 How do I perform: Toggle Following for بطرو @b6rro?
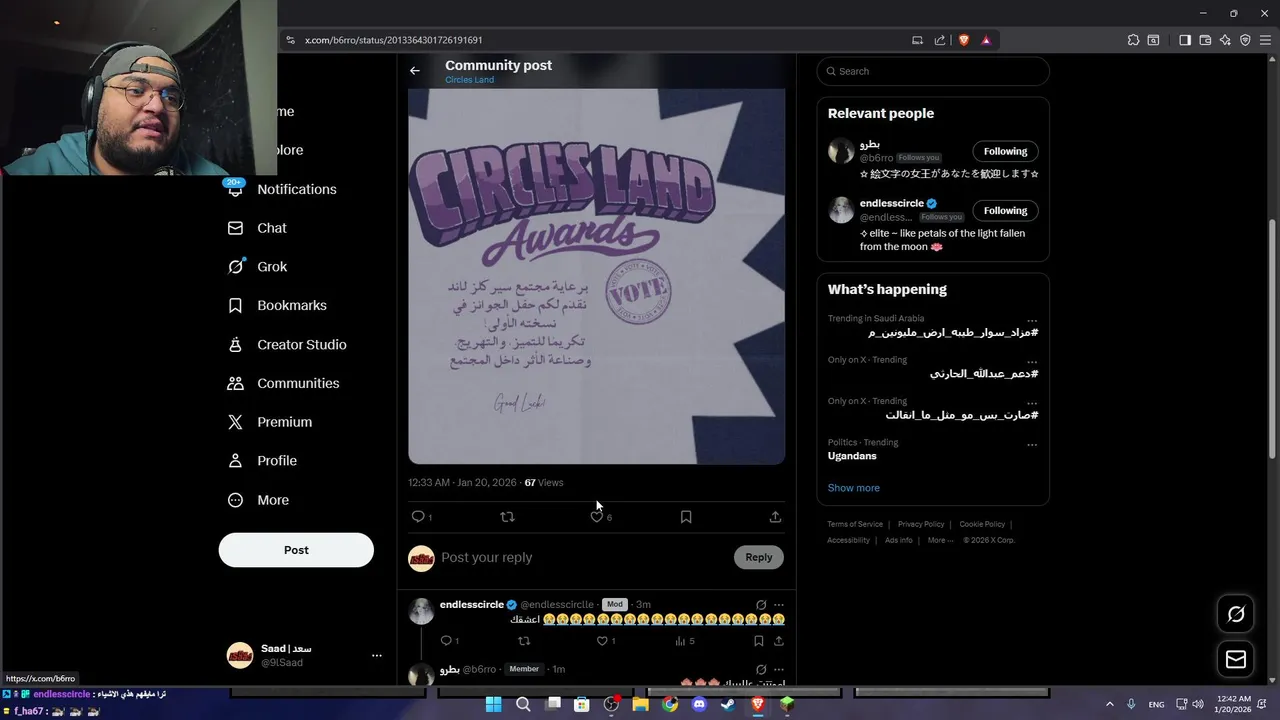click(x=1005, y=151)
